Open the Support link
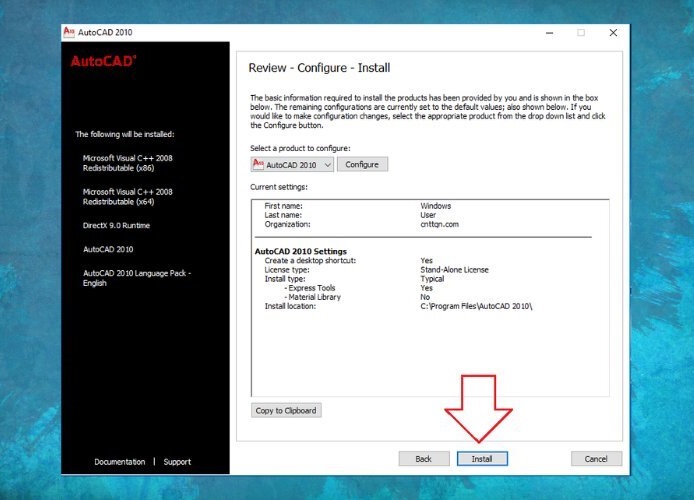 coord(177,462)
